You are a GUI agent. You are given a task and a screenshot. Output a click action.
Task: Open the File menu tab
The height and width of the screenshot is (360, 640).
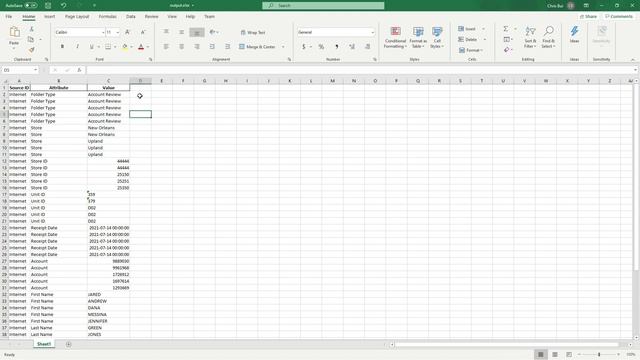9,16
